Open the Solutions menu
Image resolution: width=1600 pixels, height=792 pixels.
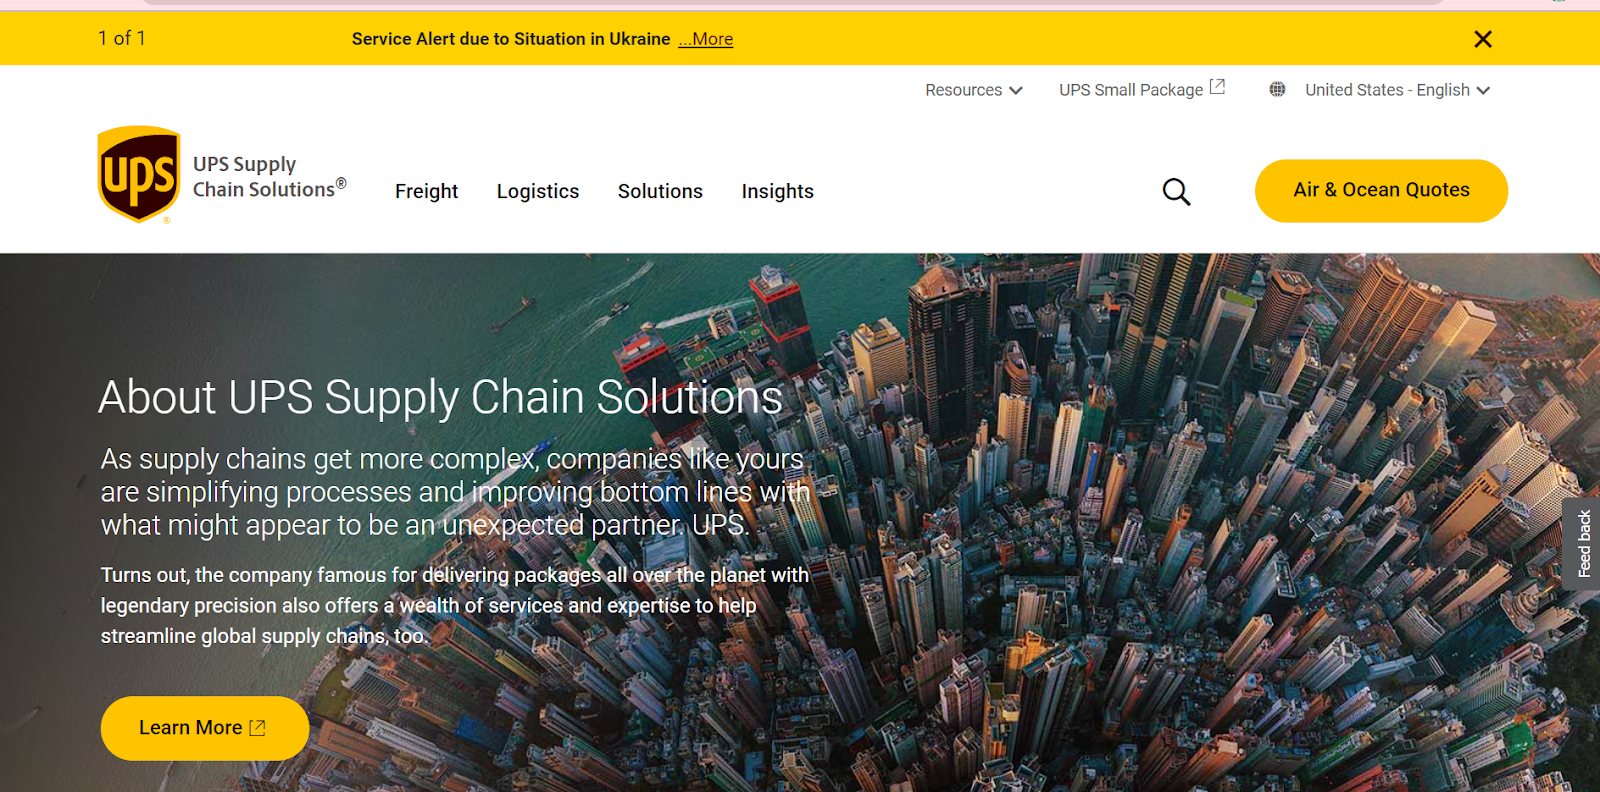click(x=660, y=191)
